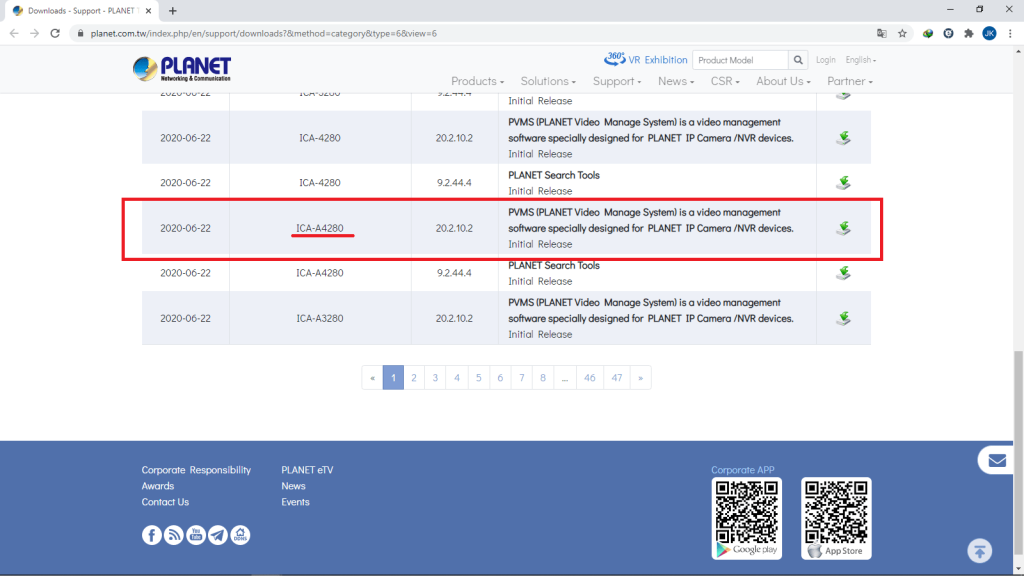Bookmark this page with star icon

click(x=902, y=33)
